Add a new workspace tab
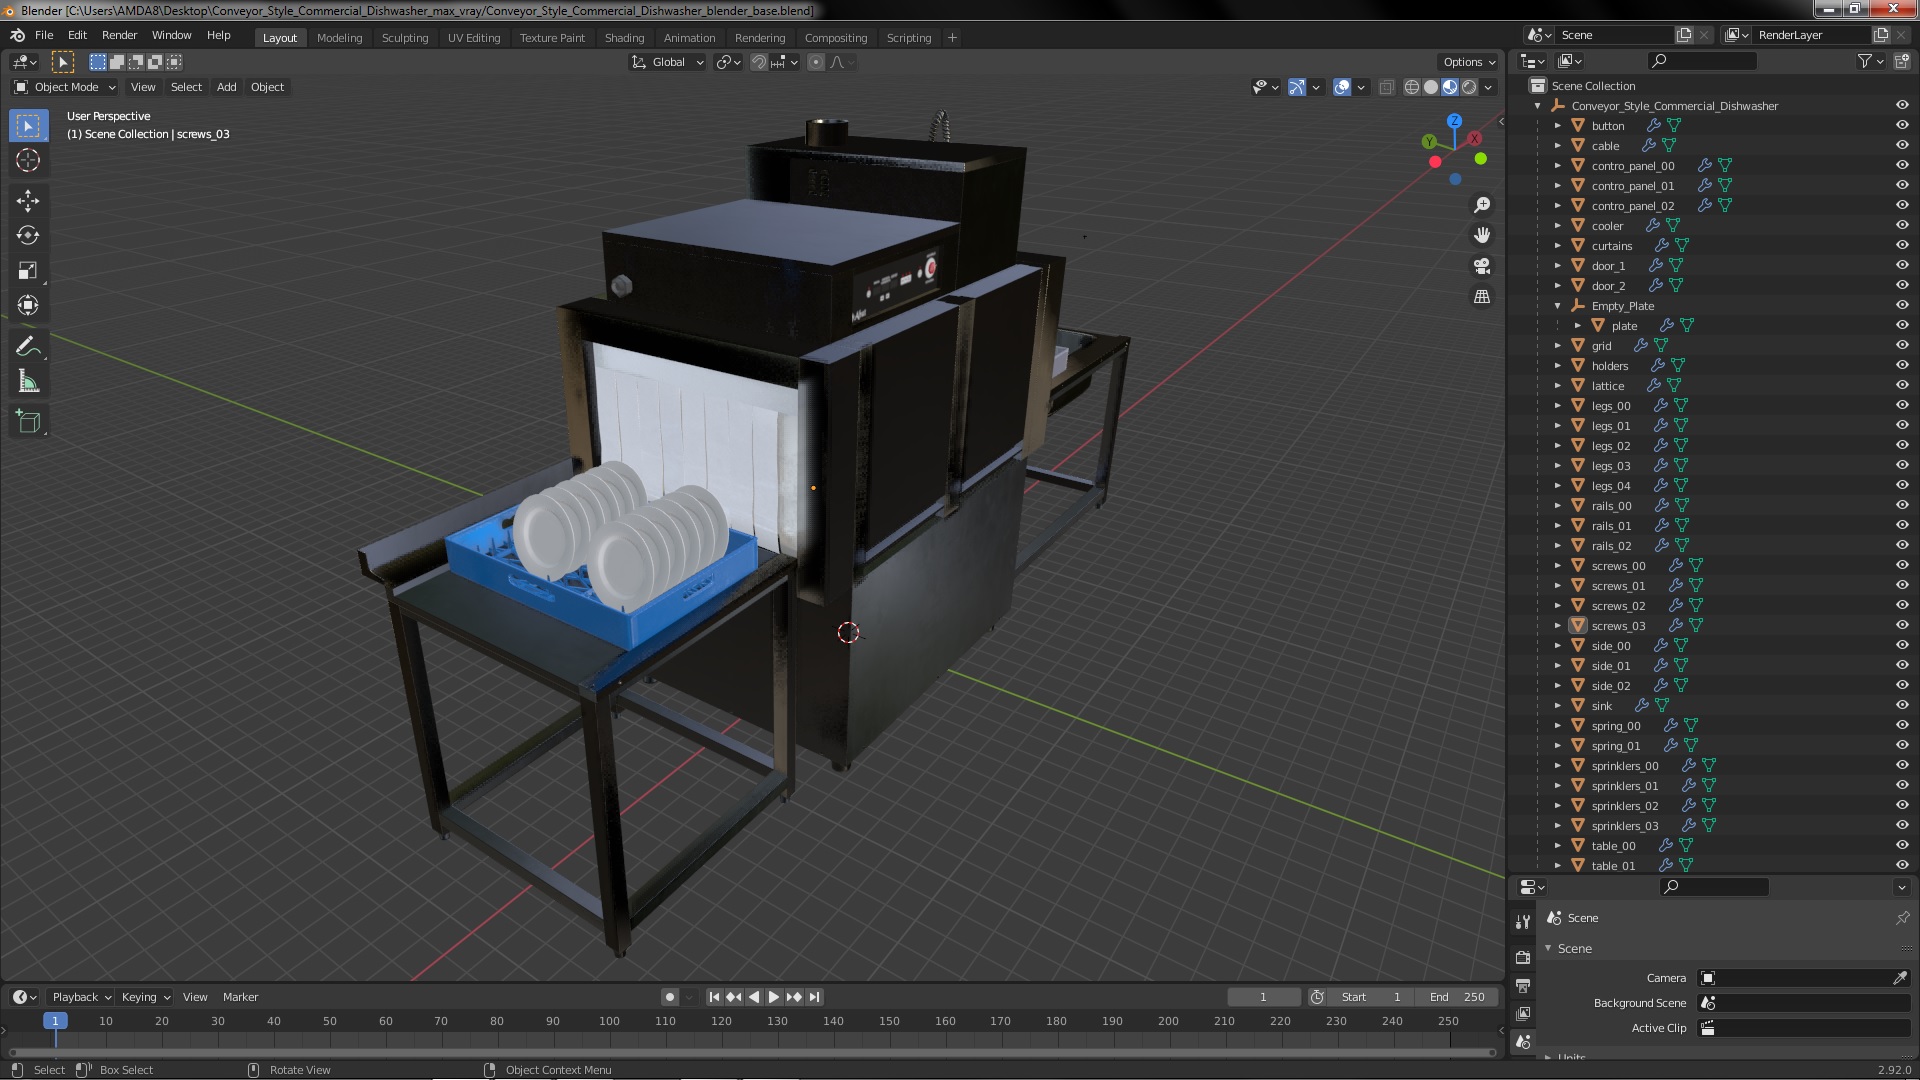 (952, 38)
